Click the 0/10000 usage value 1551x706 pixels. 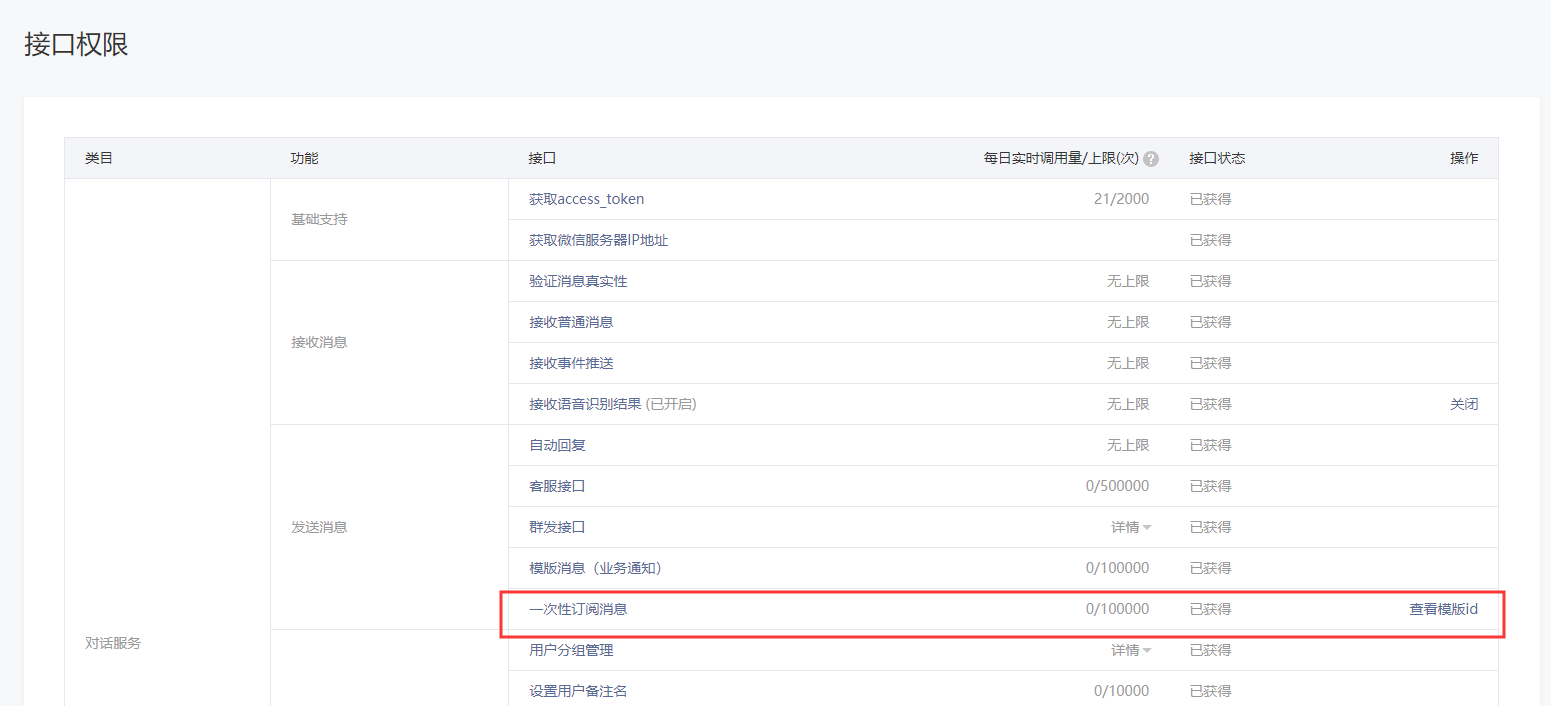[1121, 691]
